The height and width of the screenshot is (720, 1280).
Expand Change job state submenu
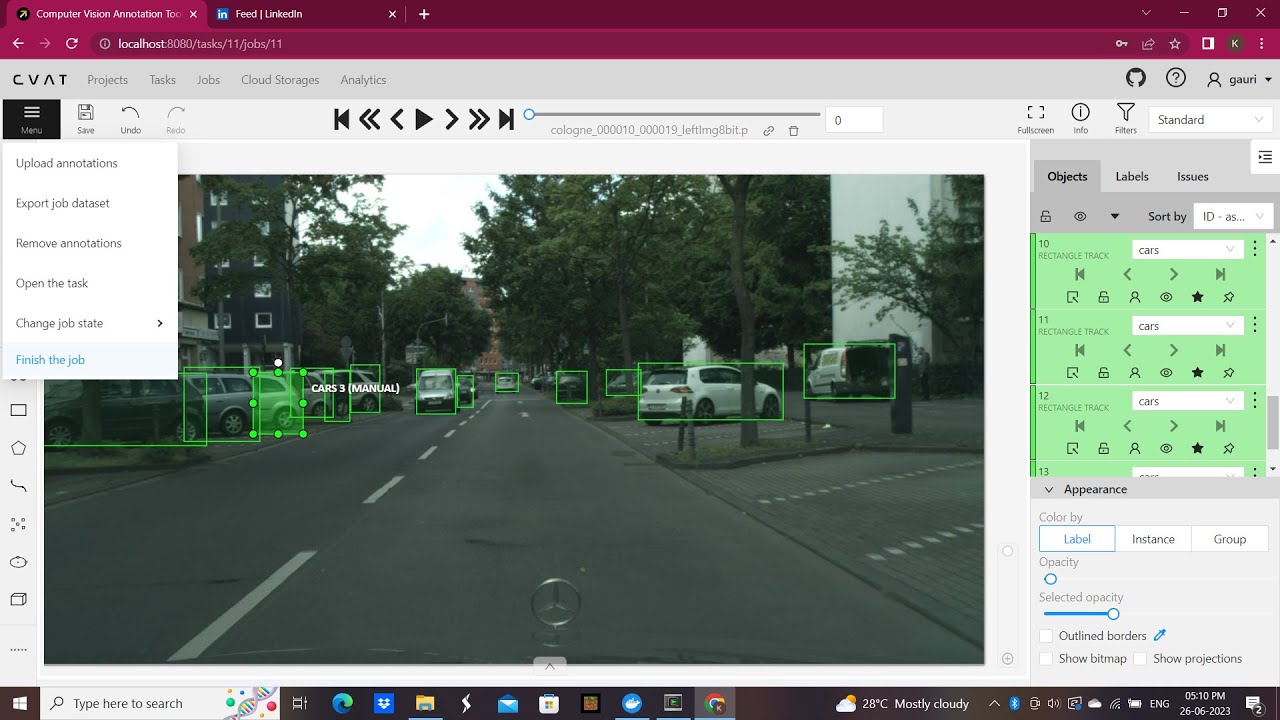click(x=90, y=323)
